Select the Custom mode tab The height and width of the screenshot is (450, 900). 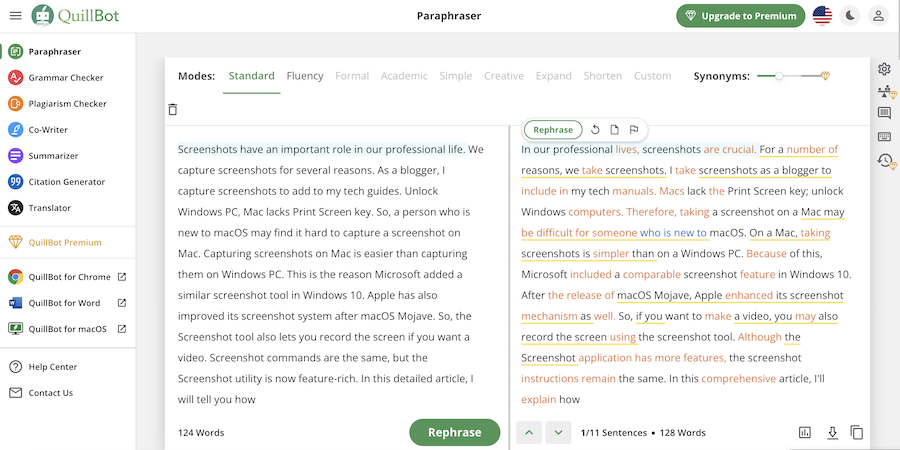point(653,76)
